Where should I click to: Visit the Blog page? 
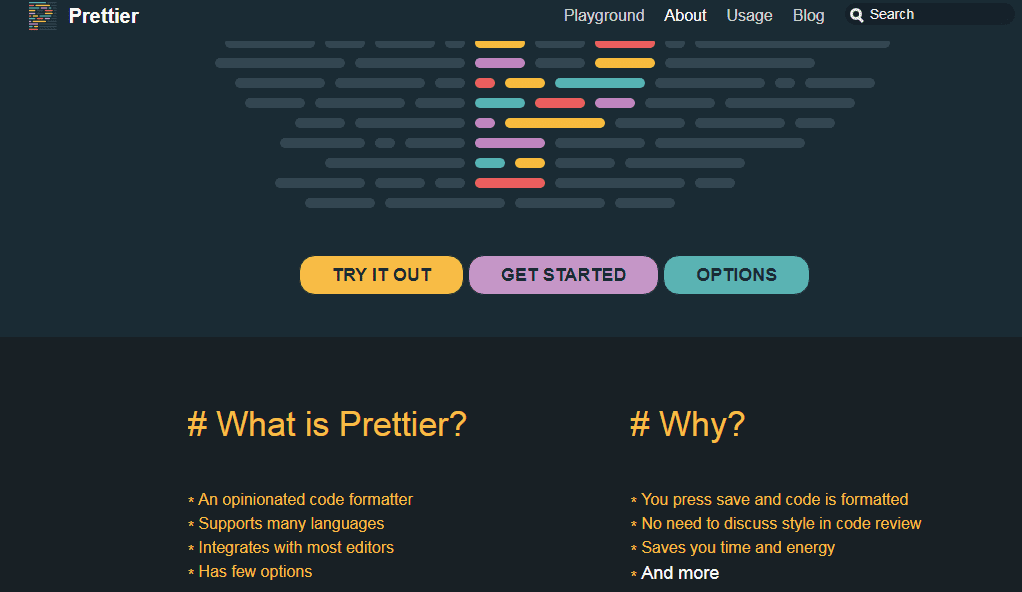coord(808,15)
